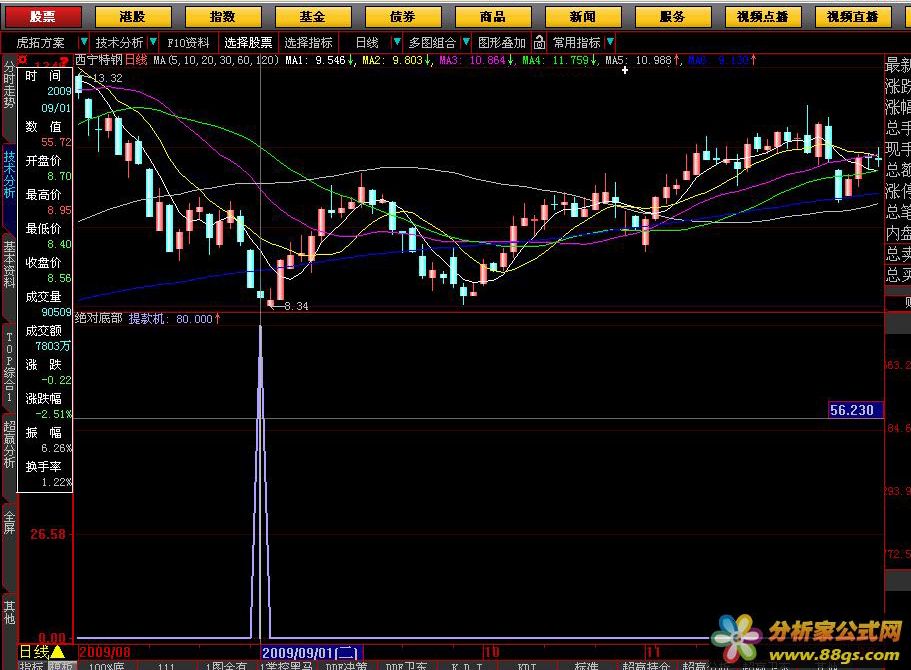This screenshot has width=911, height=670.
Task: Expand the 多图组合 dropdown arrow
Action: coord(463,43)
